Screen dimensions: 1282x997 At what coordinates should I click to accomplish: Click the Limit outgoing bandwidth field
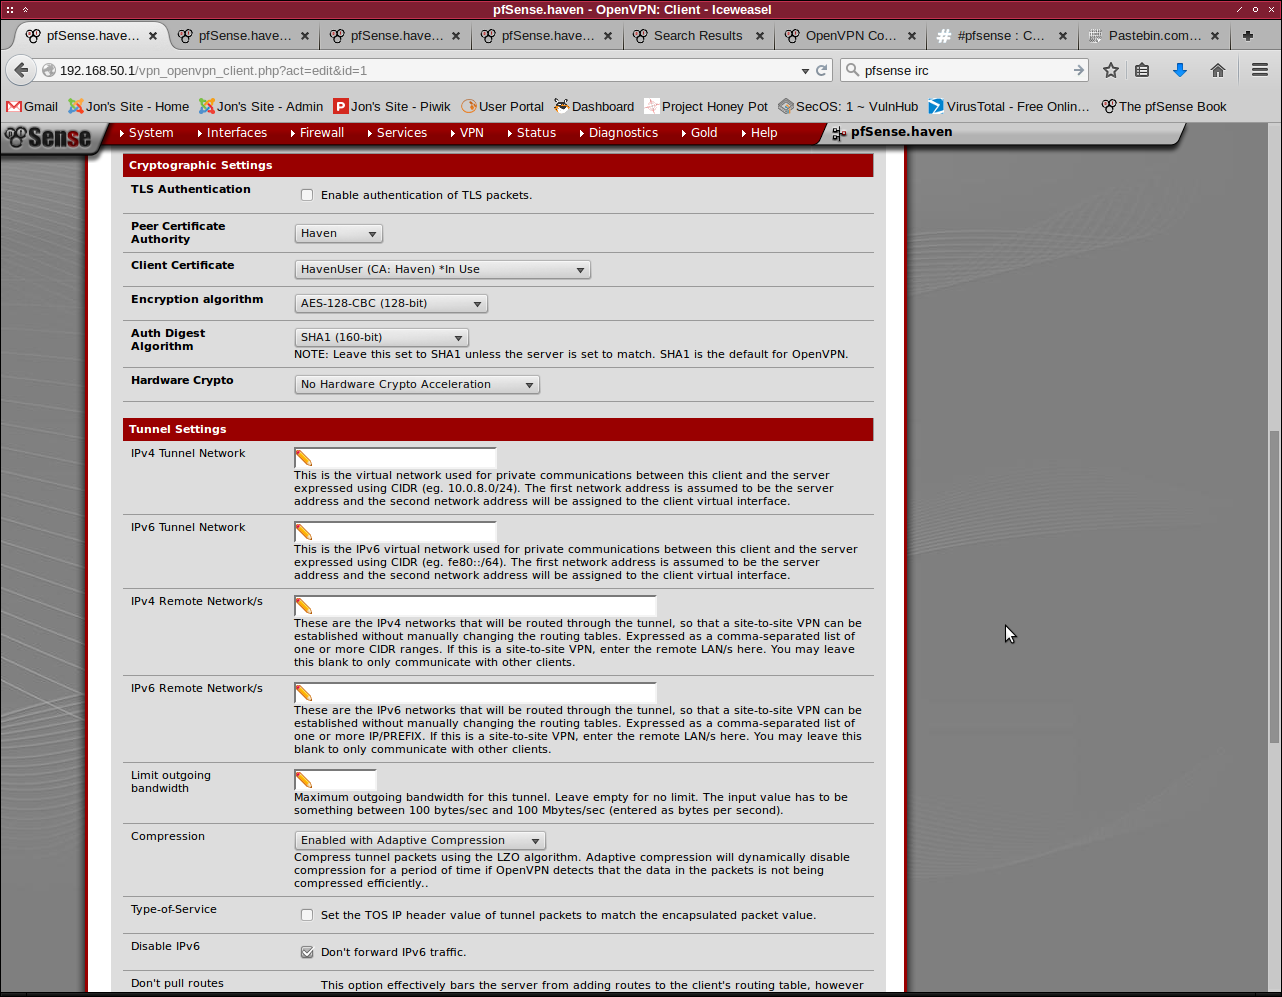coord(335,780)
